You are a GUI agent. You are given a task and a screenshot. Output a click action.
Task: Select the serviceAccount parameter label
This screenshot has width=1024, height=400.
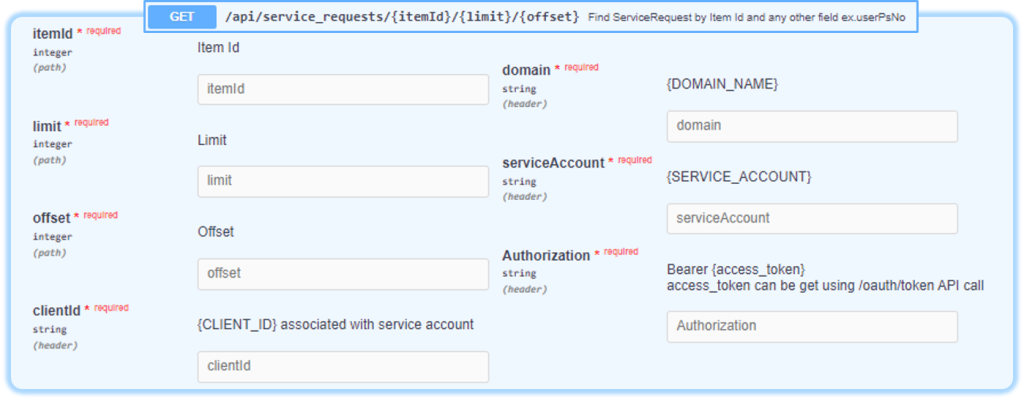point(552,163)
